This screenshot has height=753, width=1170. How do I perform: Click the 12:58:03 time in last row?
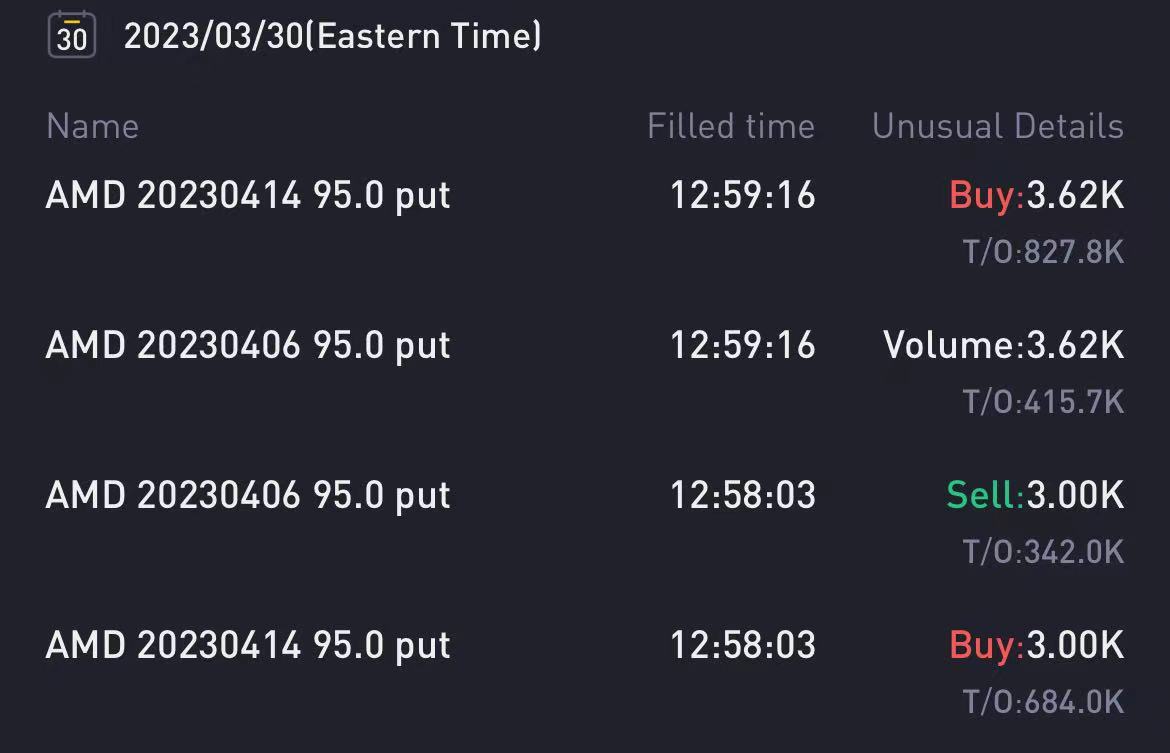(743, 646)
